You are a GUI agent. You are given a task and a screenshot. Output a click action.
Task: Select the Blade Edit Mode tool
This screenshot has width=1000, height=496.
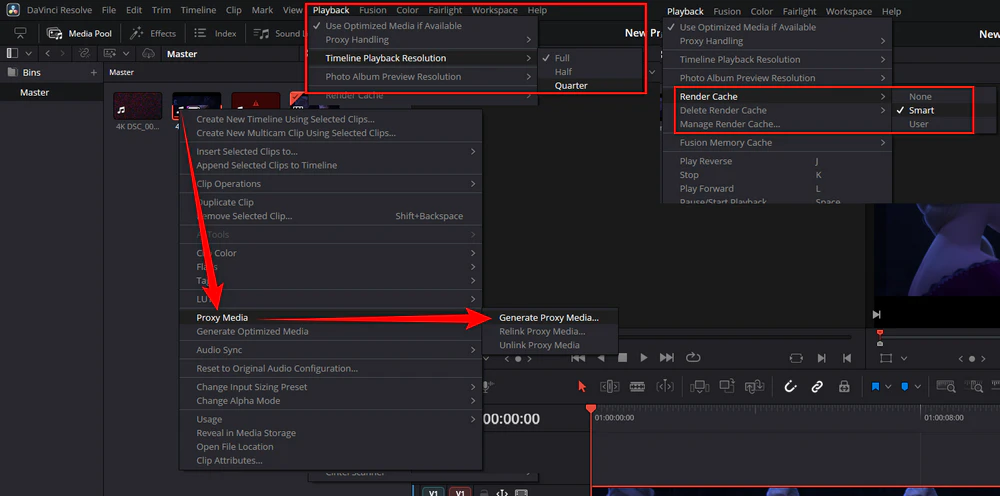pos(665,386)
